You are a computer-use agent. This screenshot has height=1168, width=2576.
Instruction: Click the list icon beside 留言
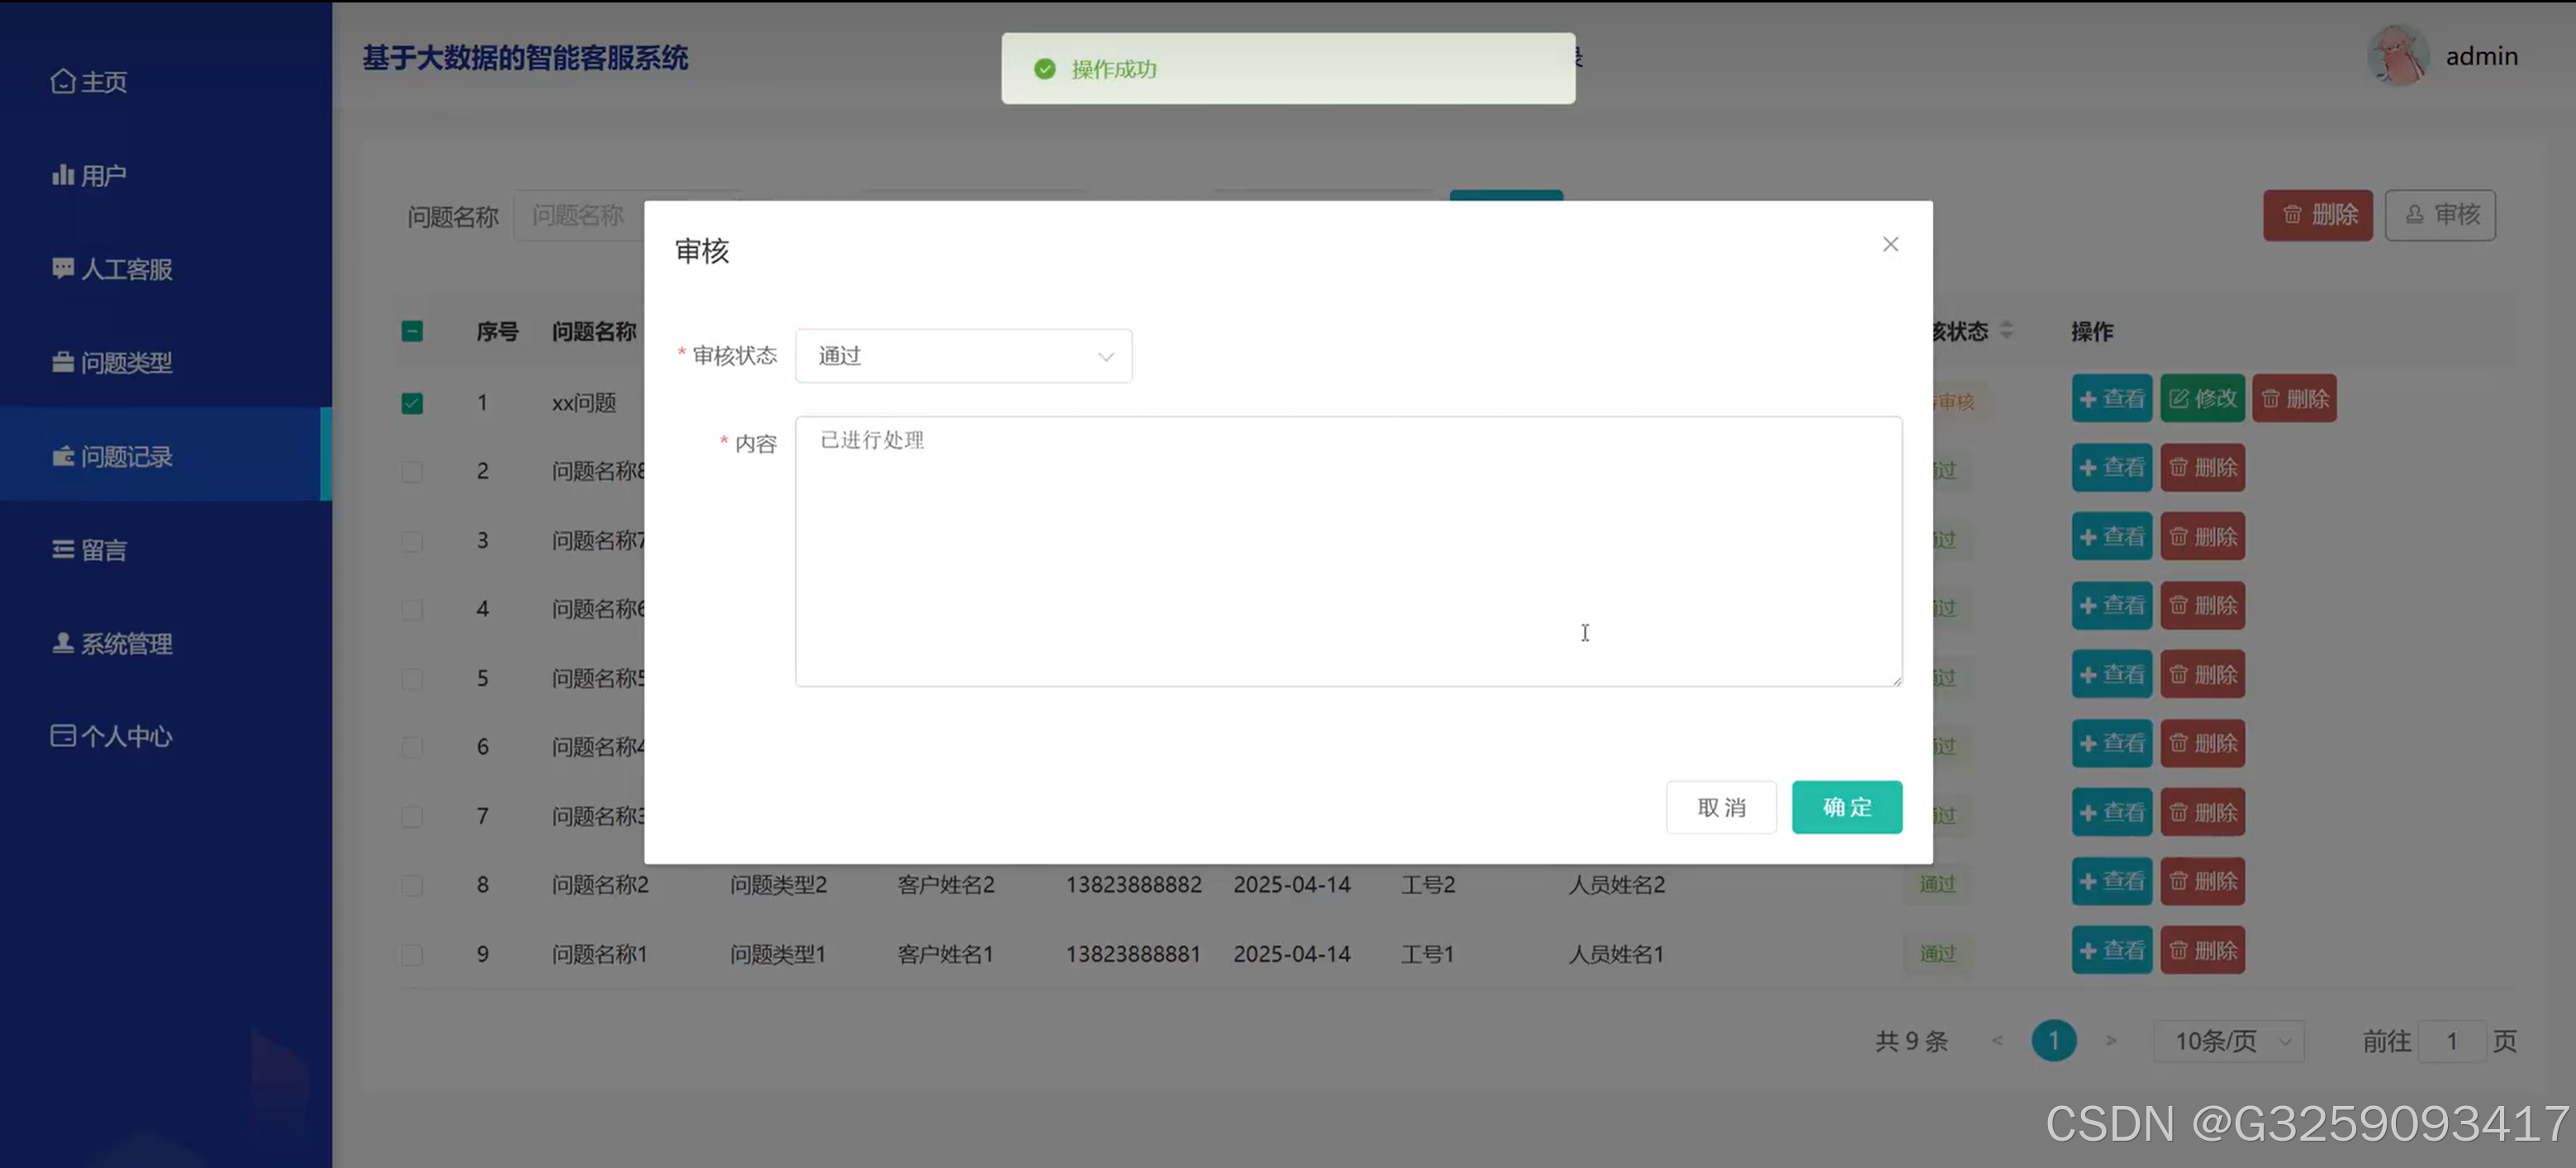pos(63,549)
